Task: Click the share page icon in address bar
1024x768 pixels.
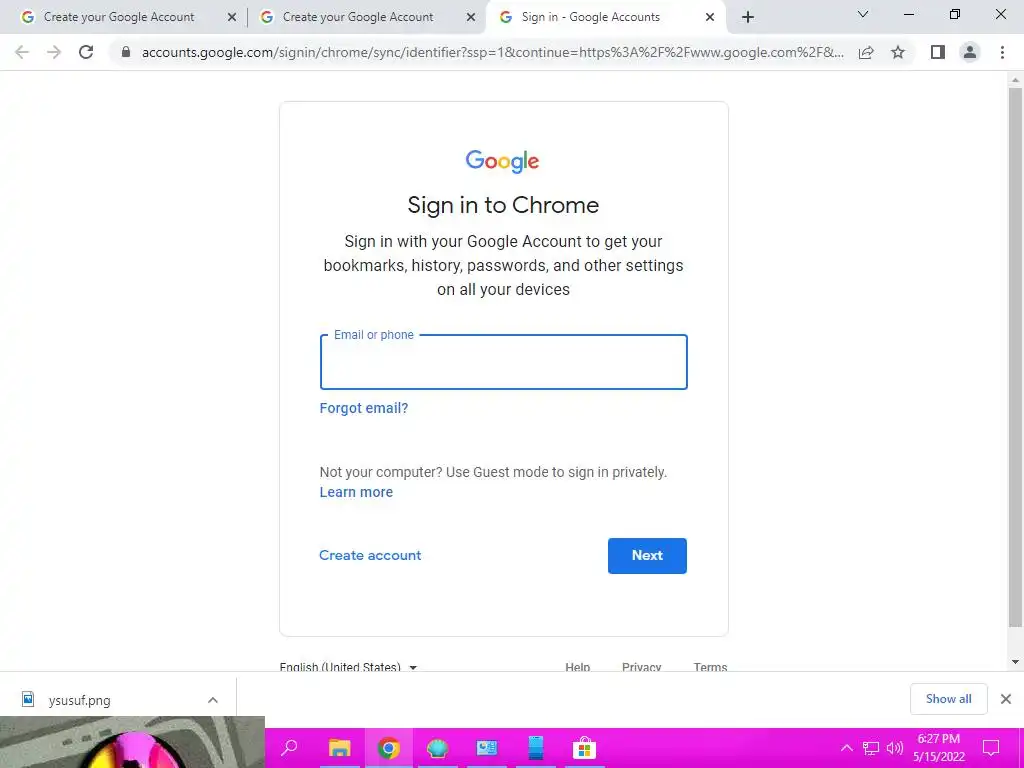Action: coord(866,52)
